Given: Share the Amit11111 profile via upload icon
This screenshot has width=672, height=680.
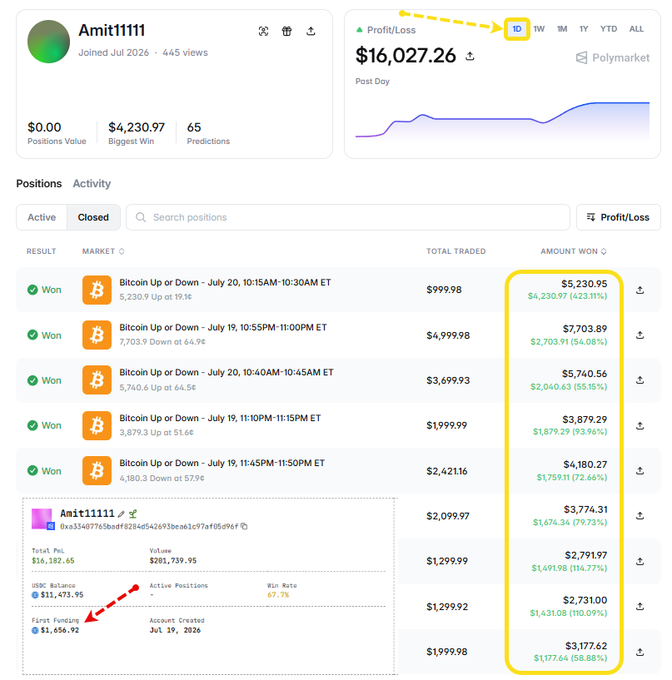Looking at the screenshot, I should pos(310,31).
